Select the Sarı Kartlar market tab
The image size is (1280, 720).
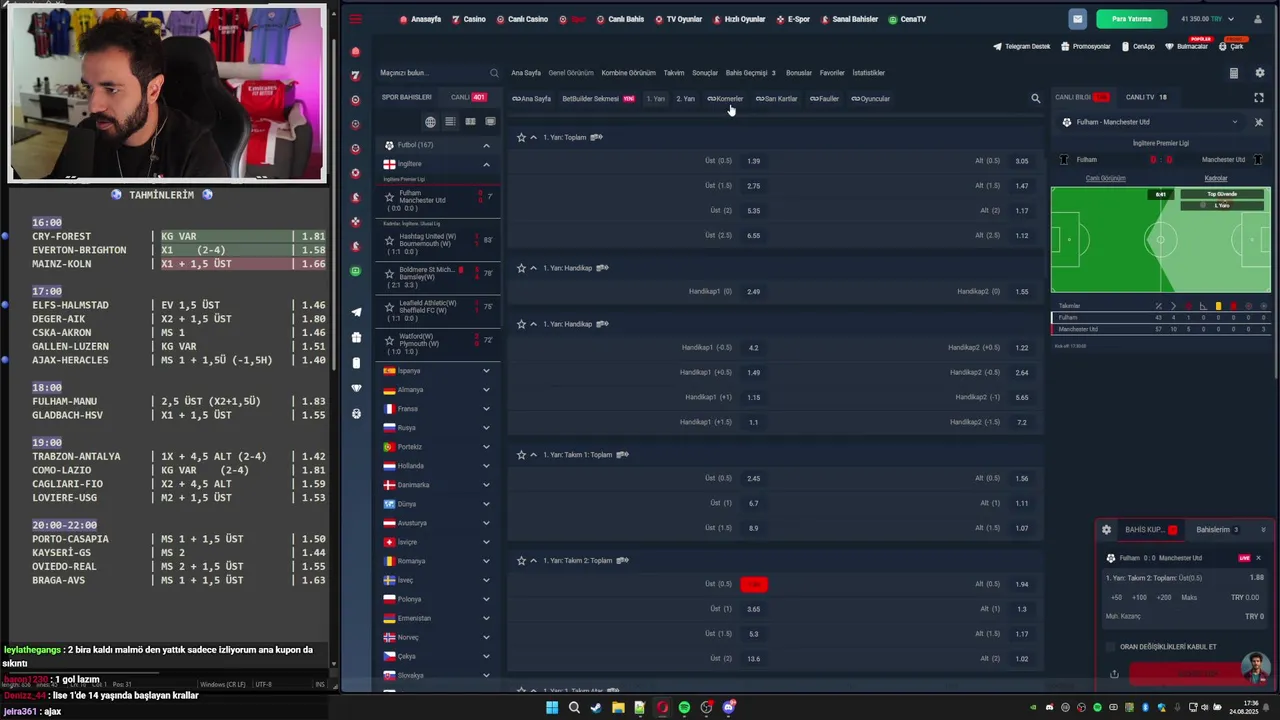pos(776,99)
